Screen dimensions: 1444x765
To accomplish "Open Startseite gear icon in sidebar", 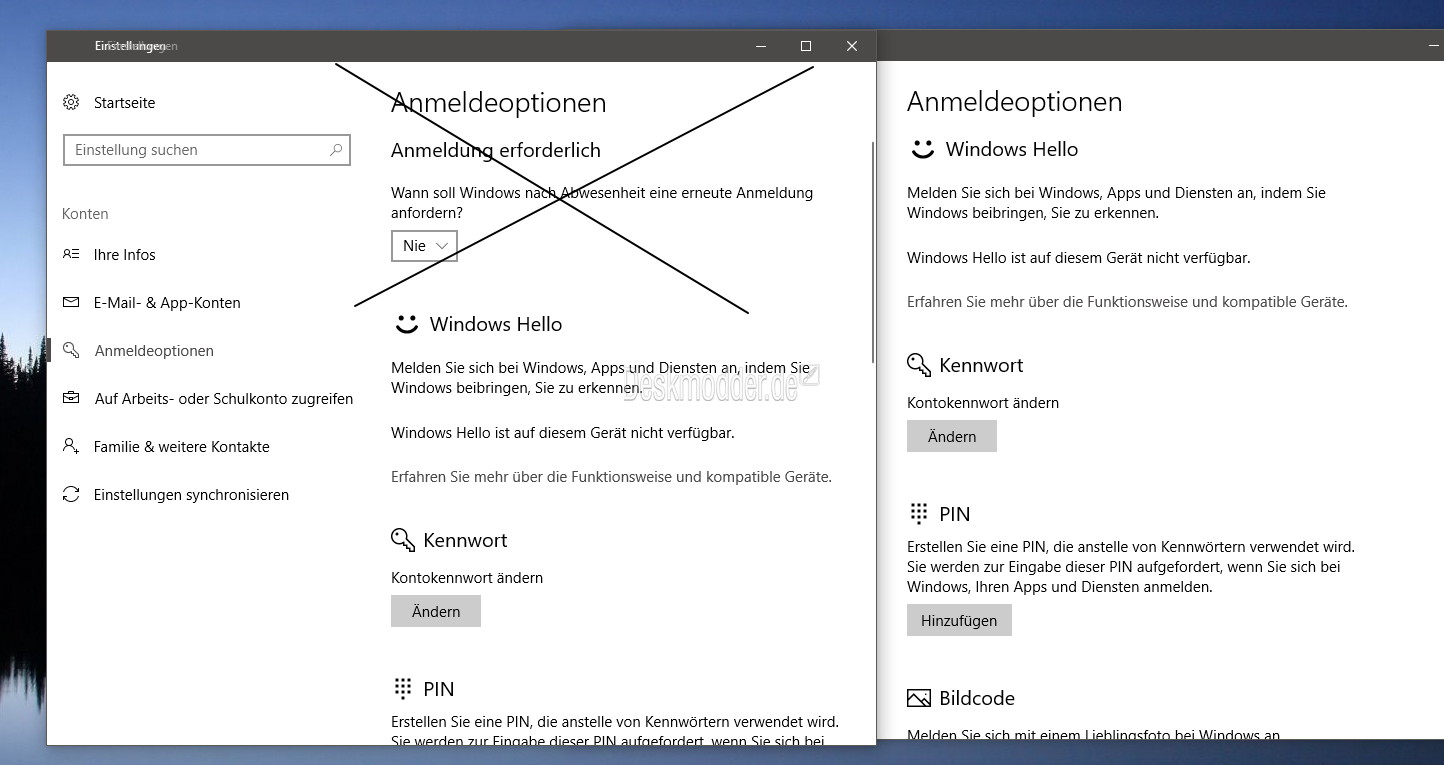I will coord(71,102).
